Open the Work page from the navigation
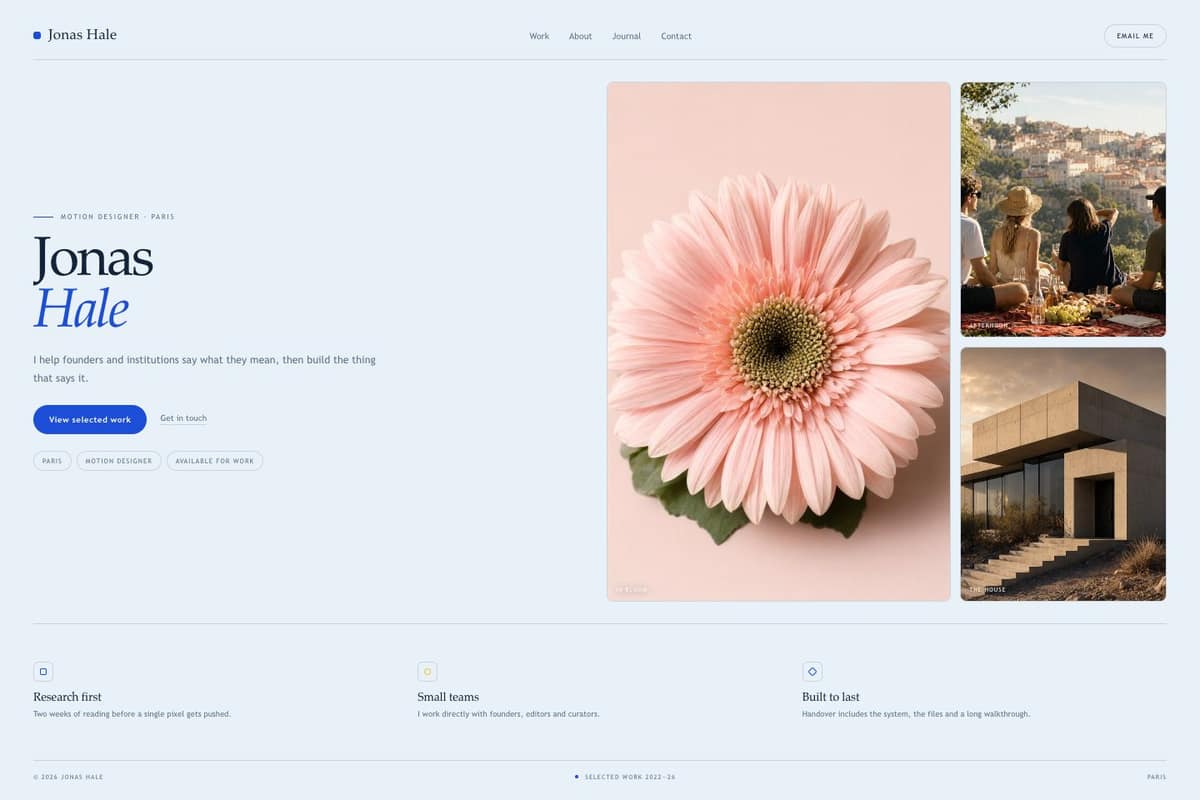 tap(539, 36)
